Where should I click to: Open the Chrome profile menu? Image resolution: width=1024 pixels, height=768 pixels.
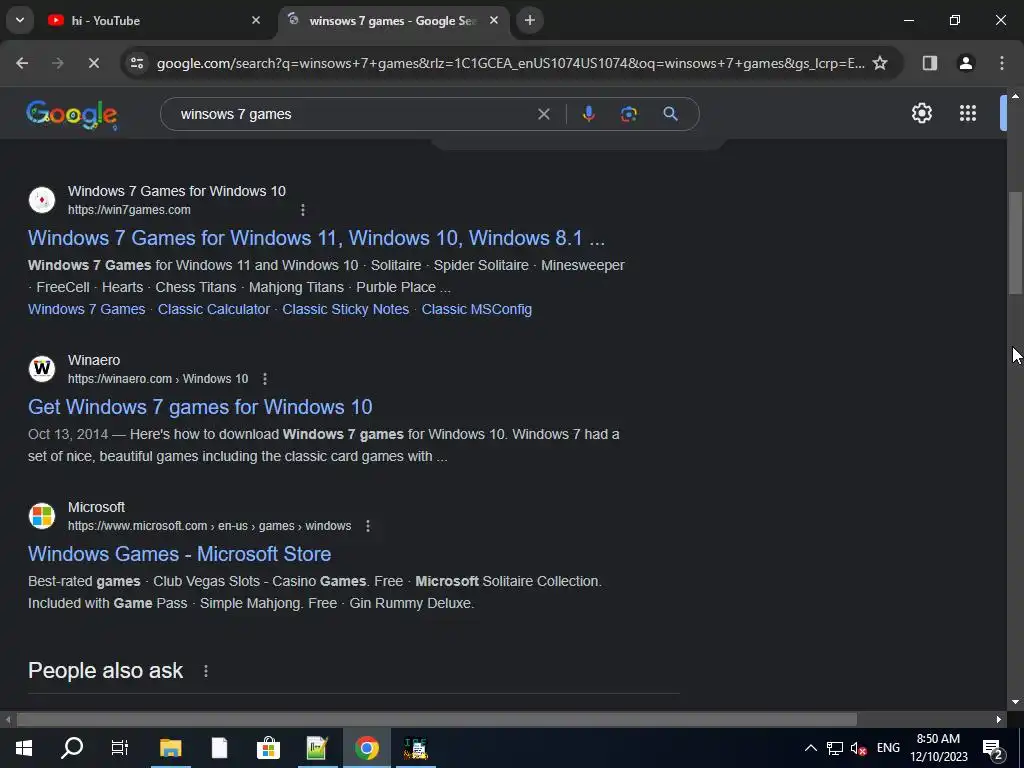[x=965, y=63]
